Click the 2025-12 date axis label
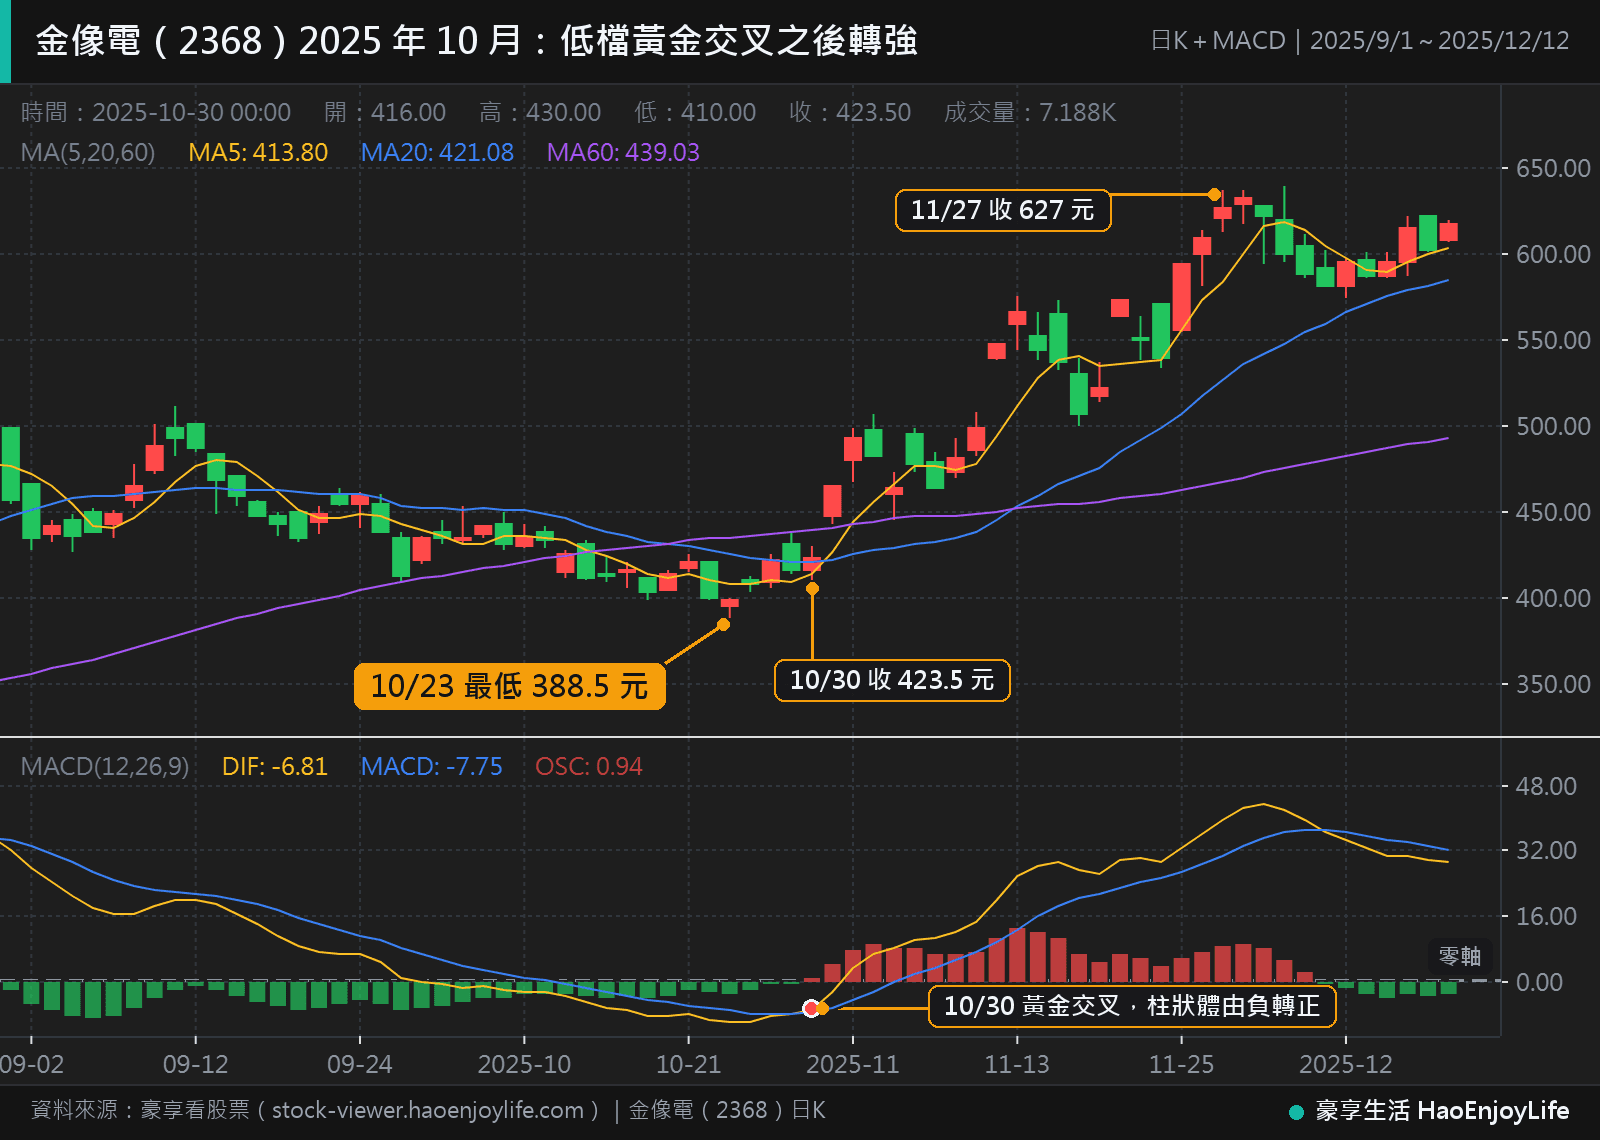 (x=1345, y=1064)
